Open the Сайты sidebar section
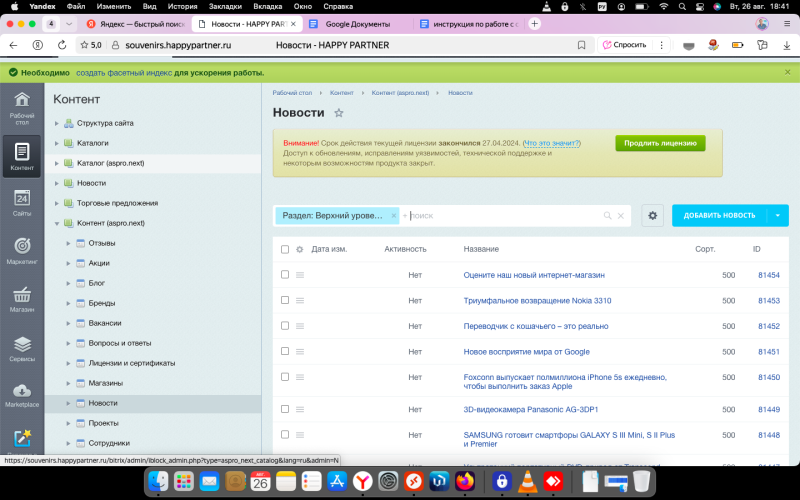 [21, 203]
